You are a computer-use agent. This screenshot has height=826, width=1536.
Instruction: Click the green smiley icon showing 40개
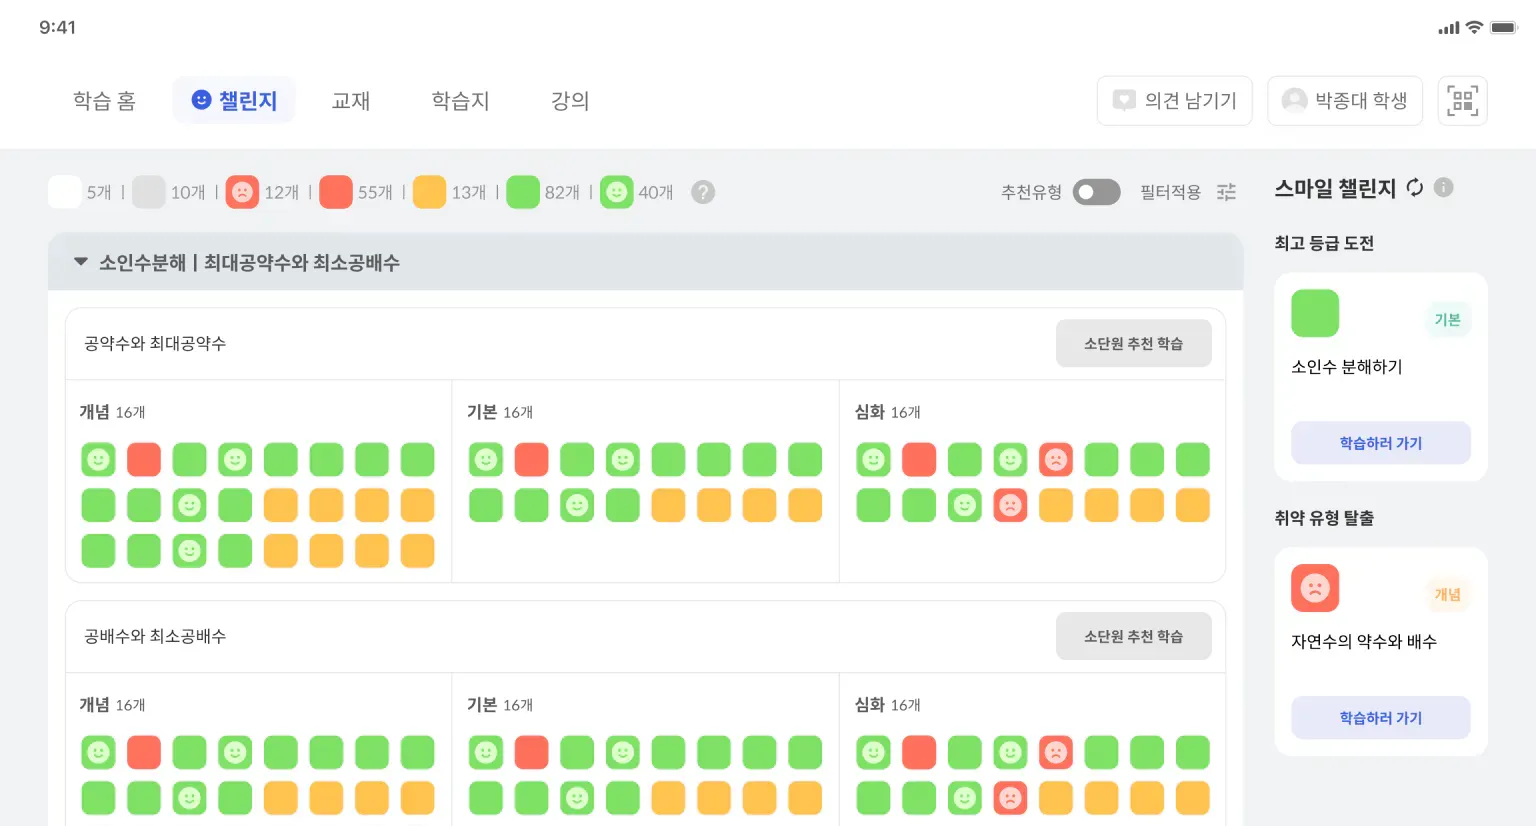617,191
